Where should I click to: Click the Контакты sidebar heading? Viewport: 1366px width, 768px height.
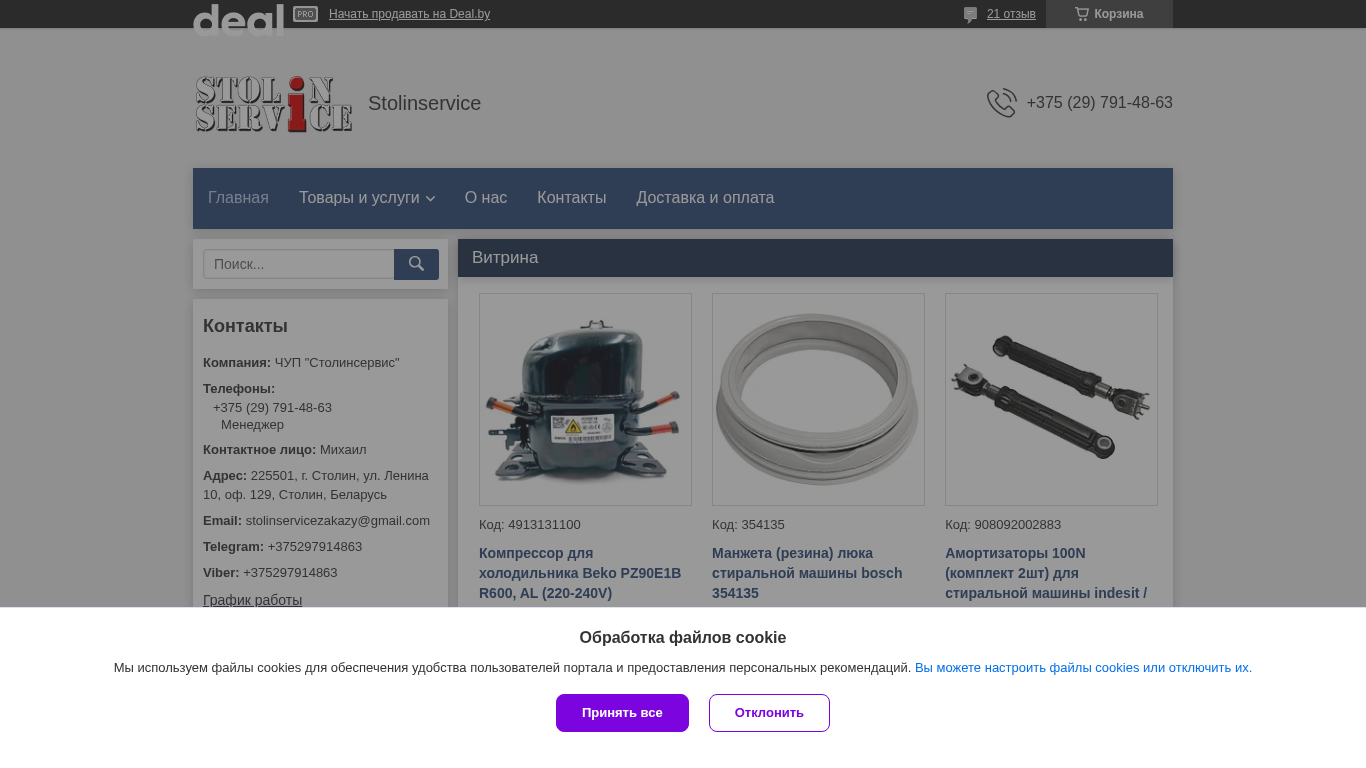(245, 326)
